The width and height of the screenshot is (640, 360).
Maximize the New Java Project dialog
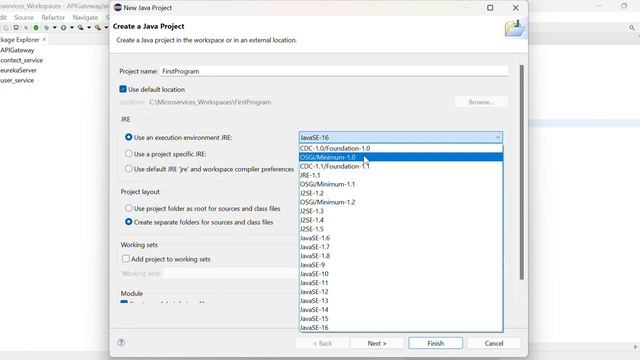tap(490, 8)
